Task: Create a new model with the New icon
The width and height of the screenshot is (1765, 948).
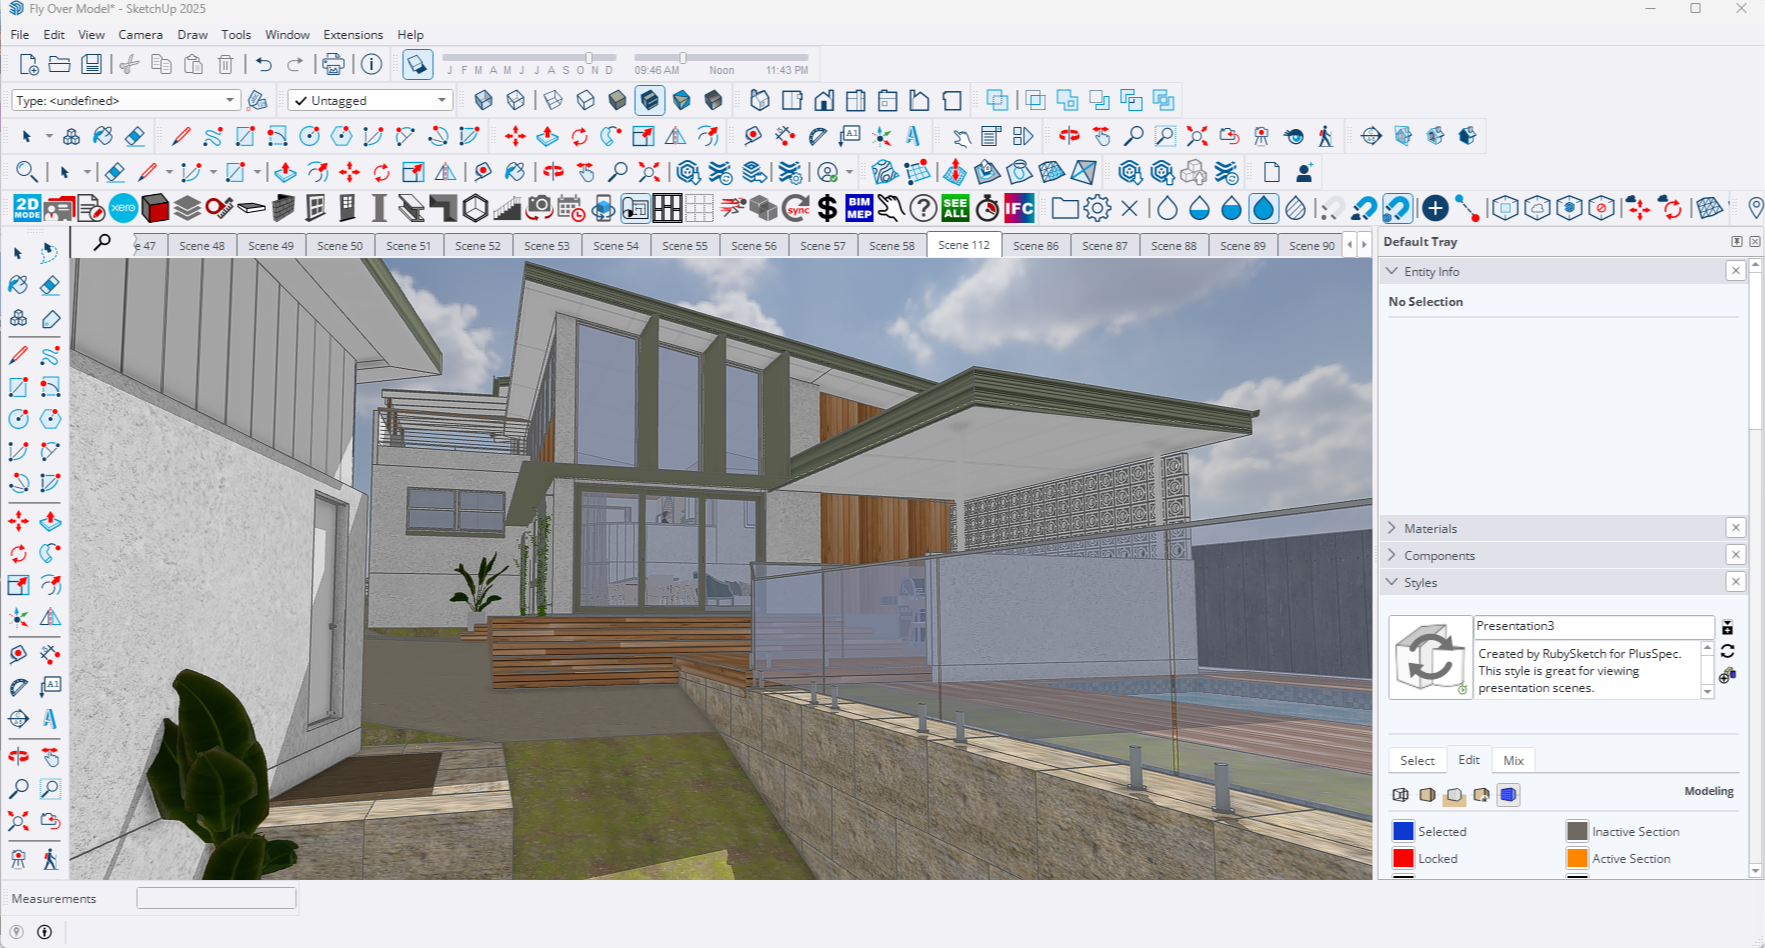Action: [28, 65]
